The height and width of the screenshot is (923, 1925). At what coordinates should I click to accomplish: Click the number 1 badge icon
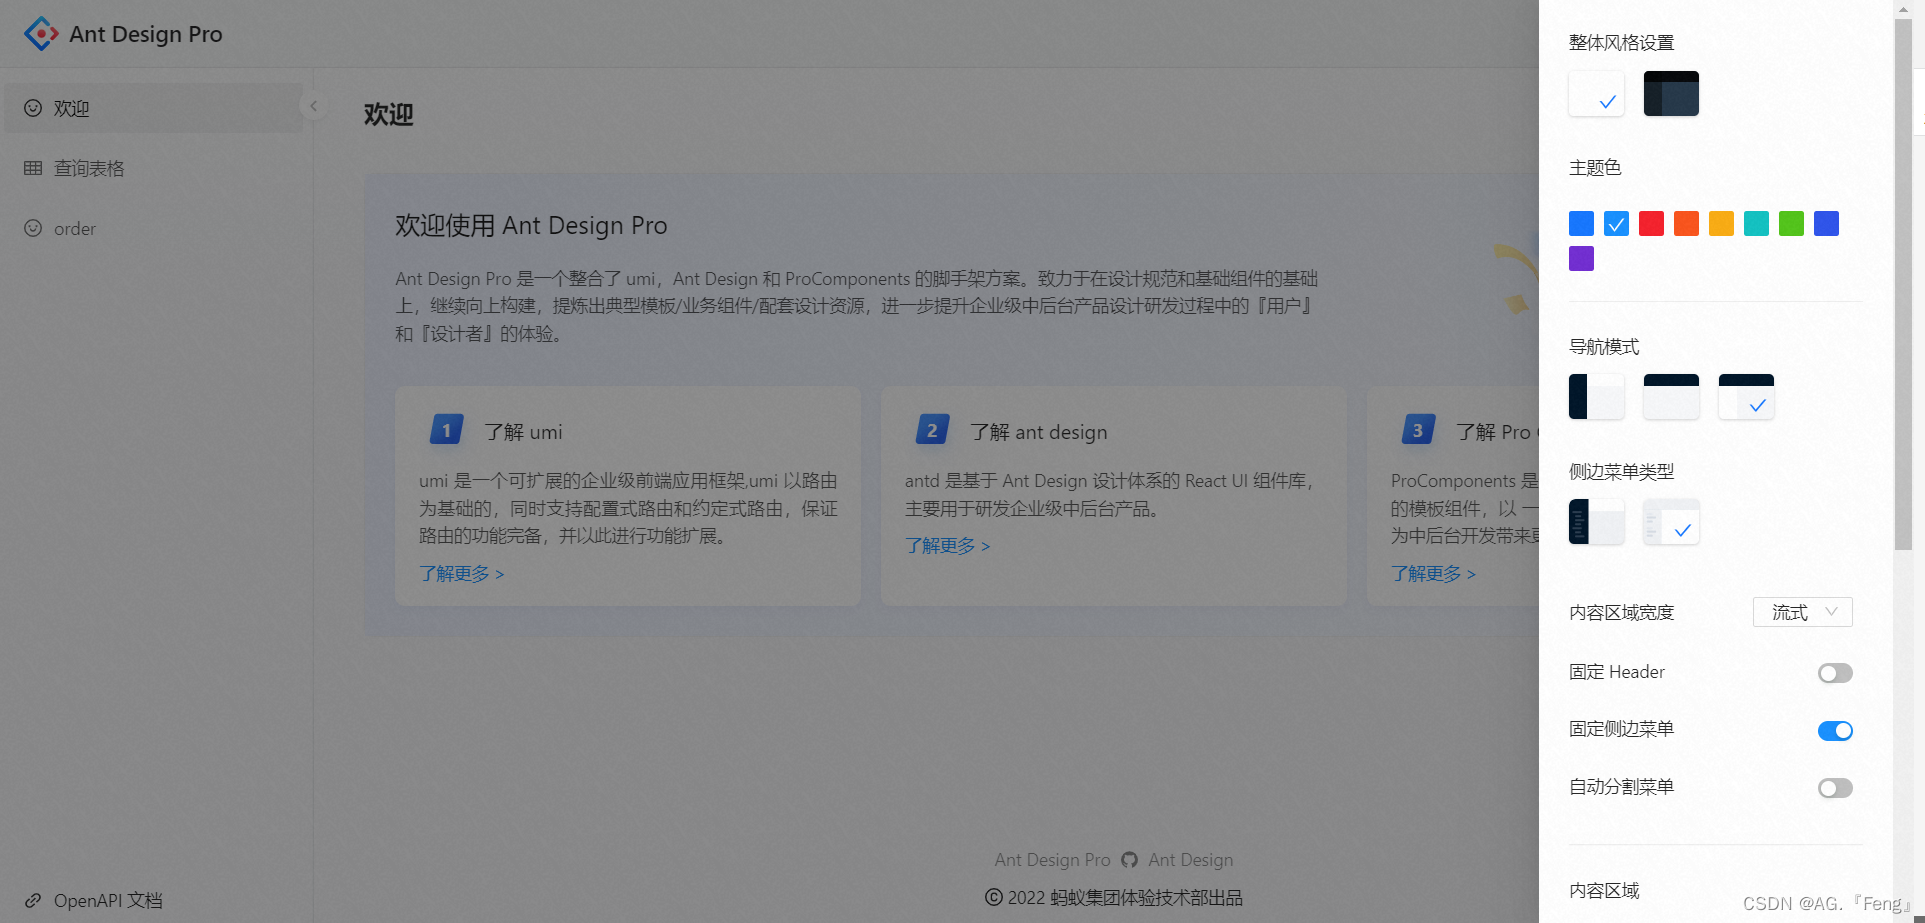(x=446, y=429)
